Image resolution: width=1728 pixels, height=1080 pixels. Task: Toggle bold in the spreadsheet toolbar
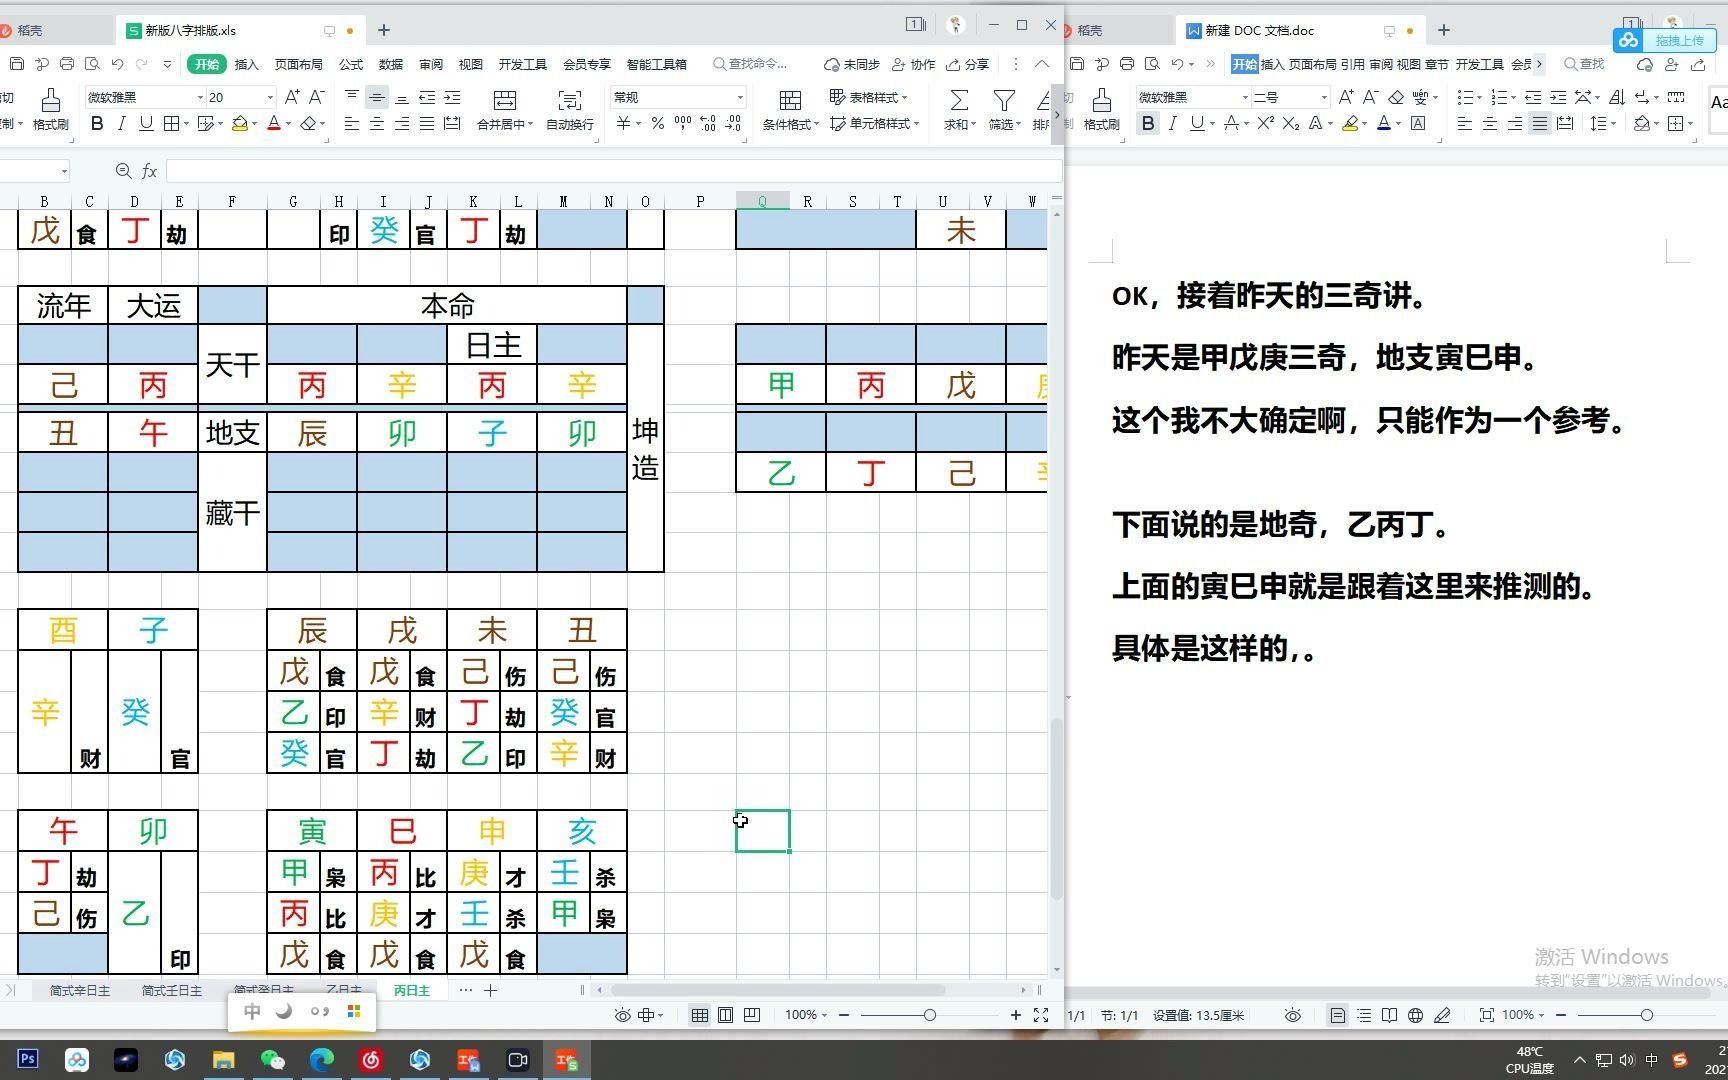(x=97, y=124)
